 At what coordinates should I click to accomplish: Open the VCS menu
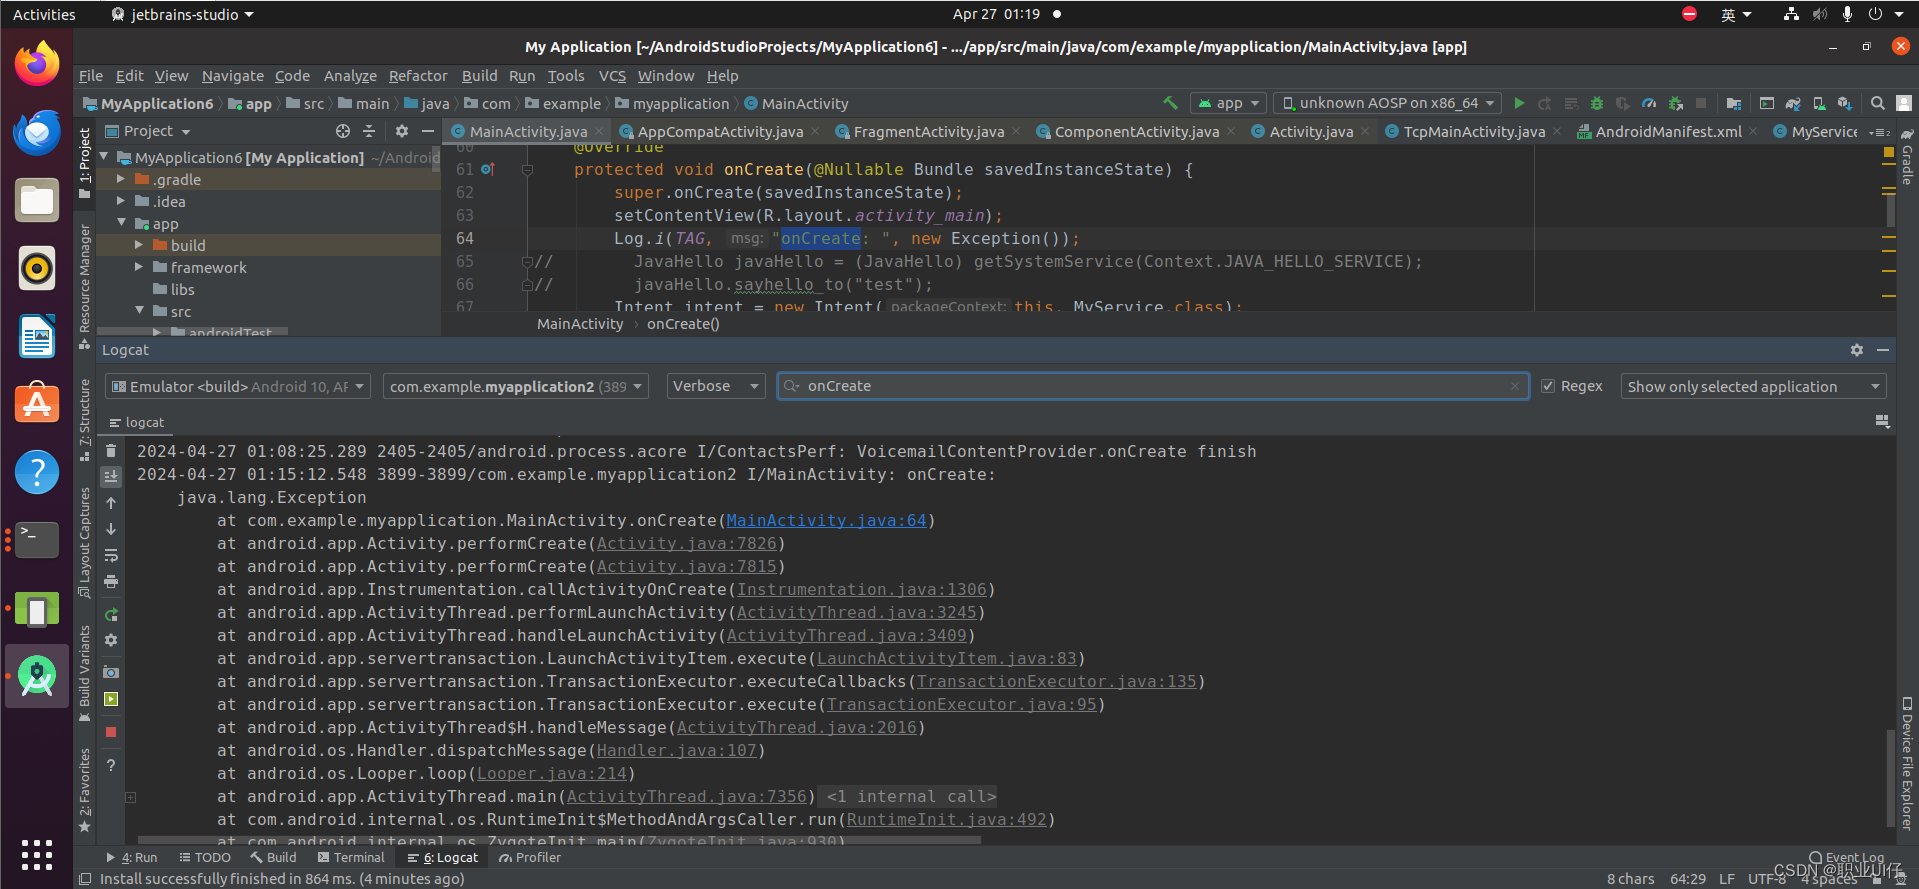[612, 76]
